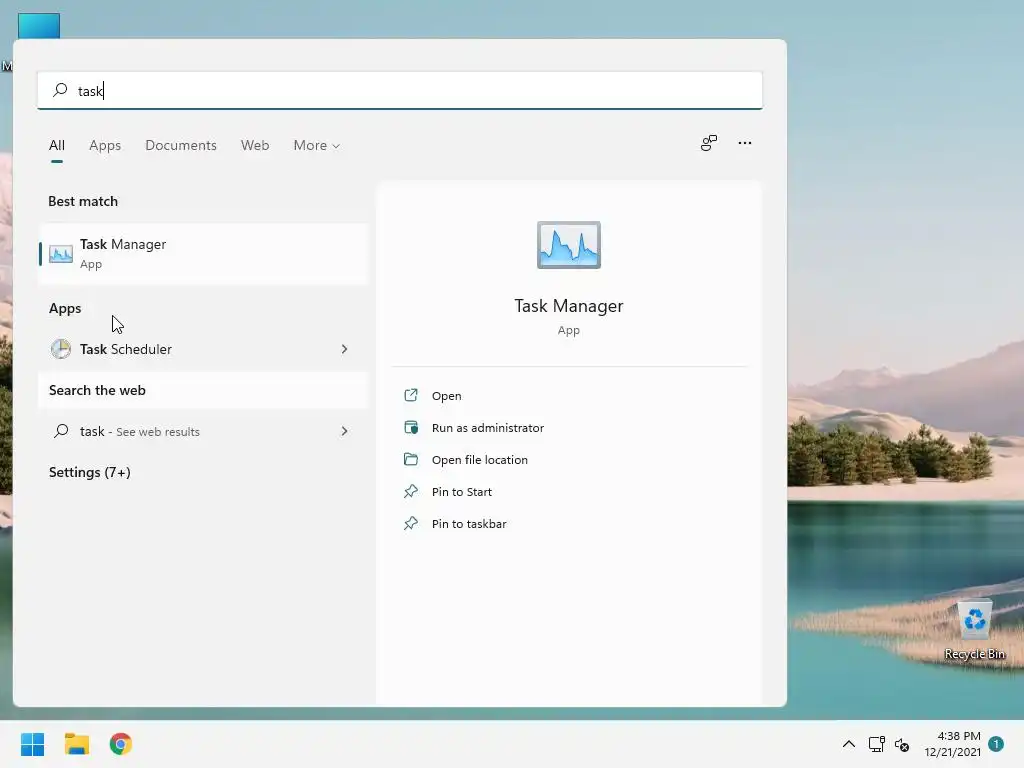Click the Windows Start button on taskbar
Image resolution: width=1024 pixels, height=768 pixels.
[33, 744]
